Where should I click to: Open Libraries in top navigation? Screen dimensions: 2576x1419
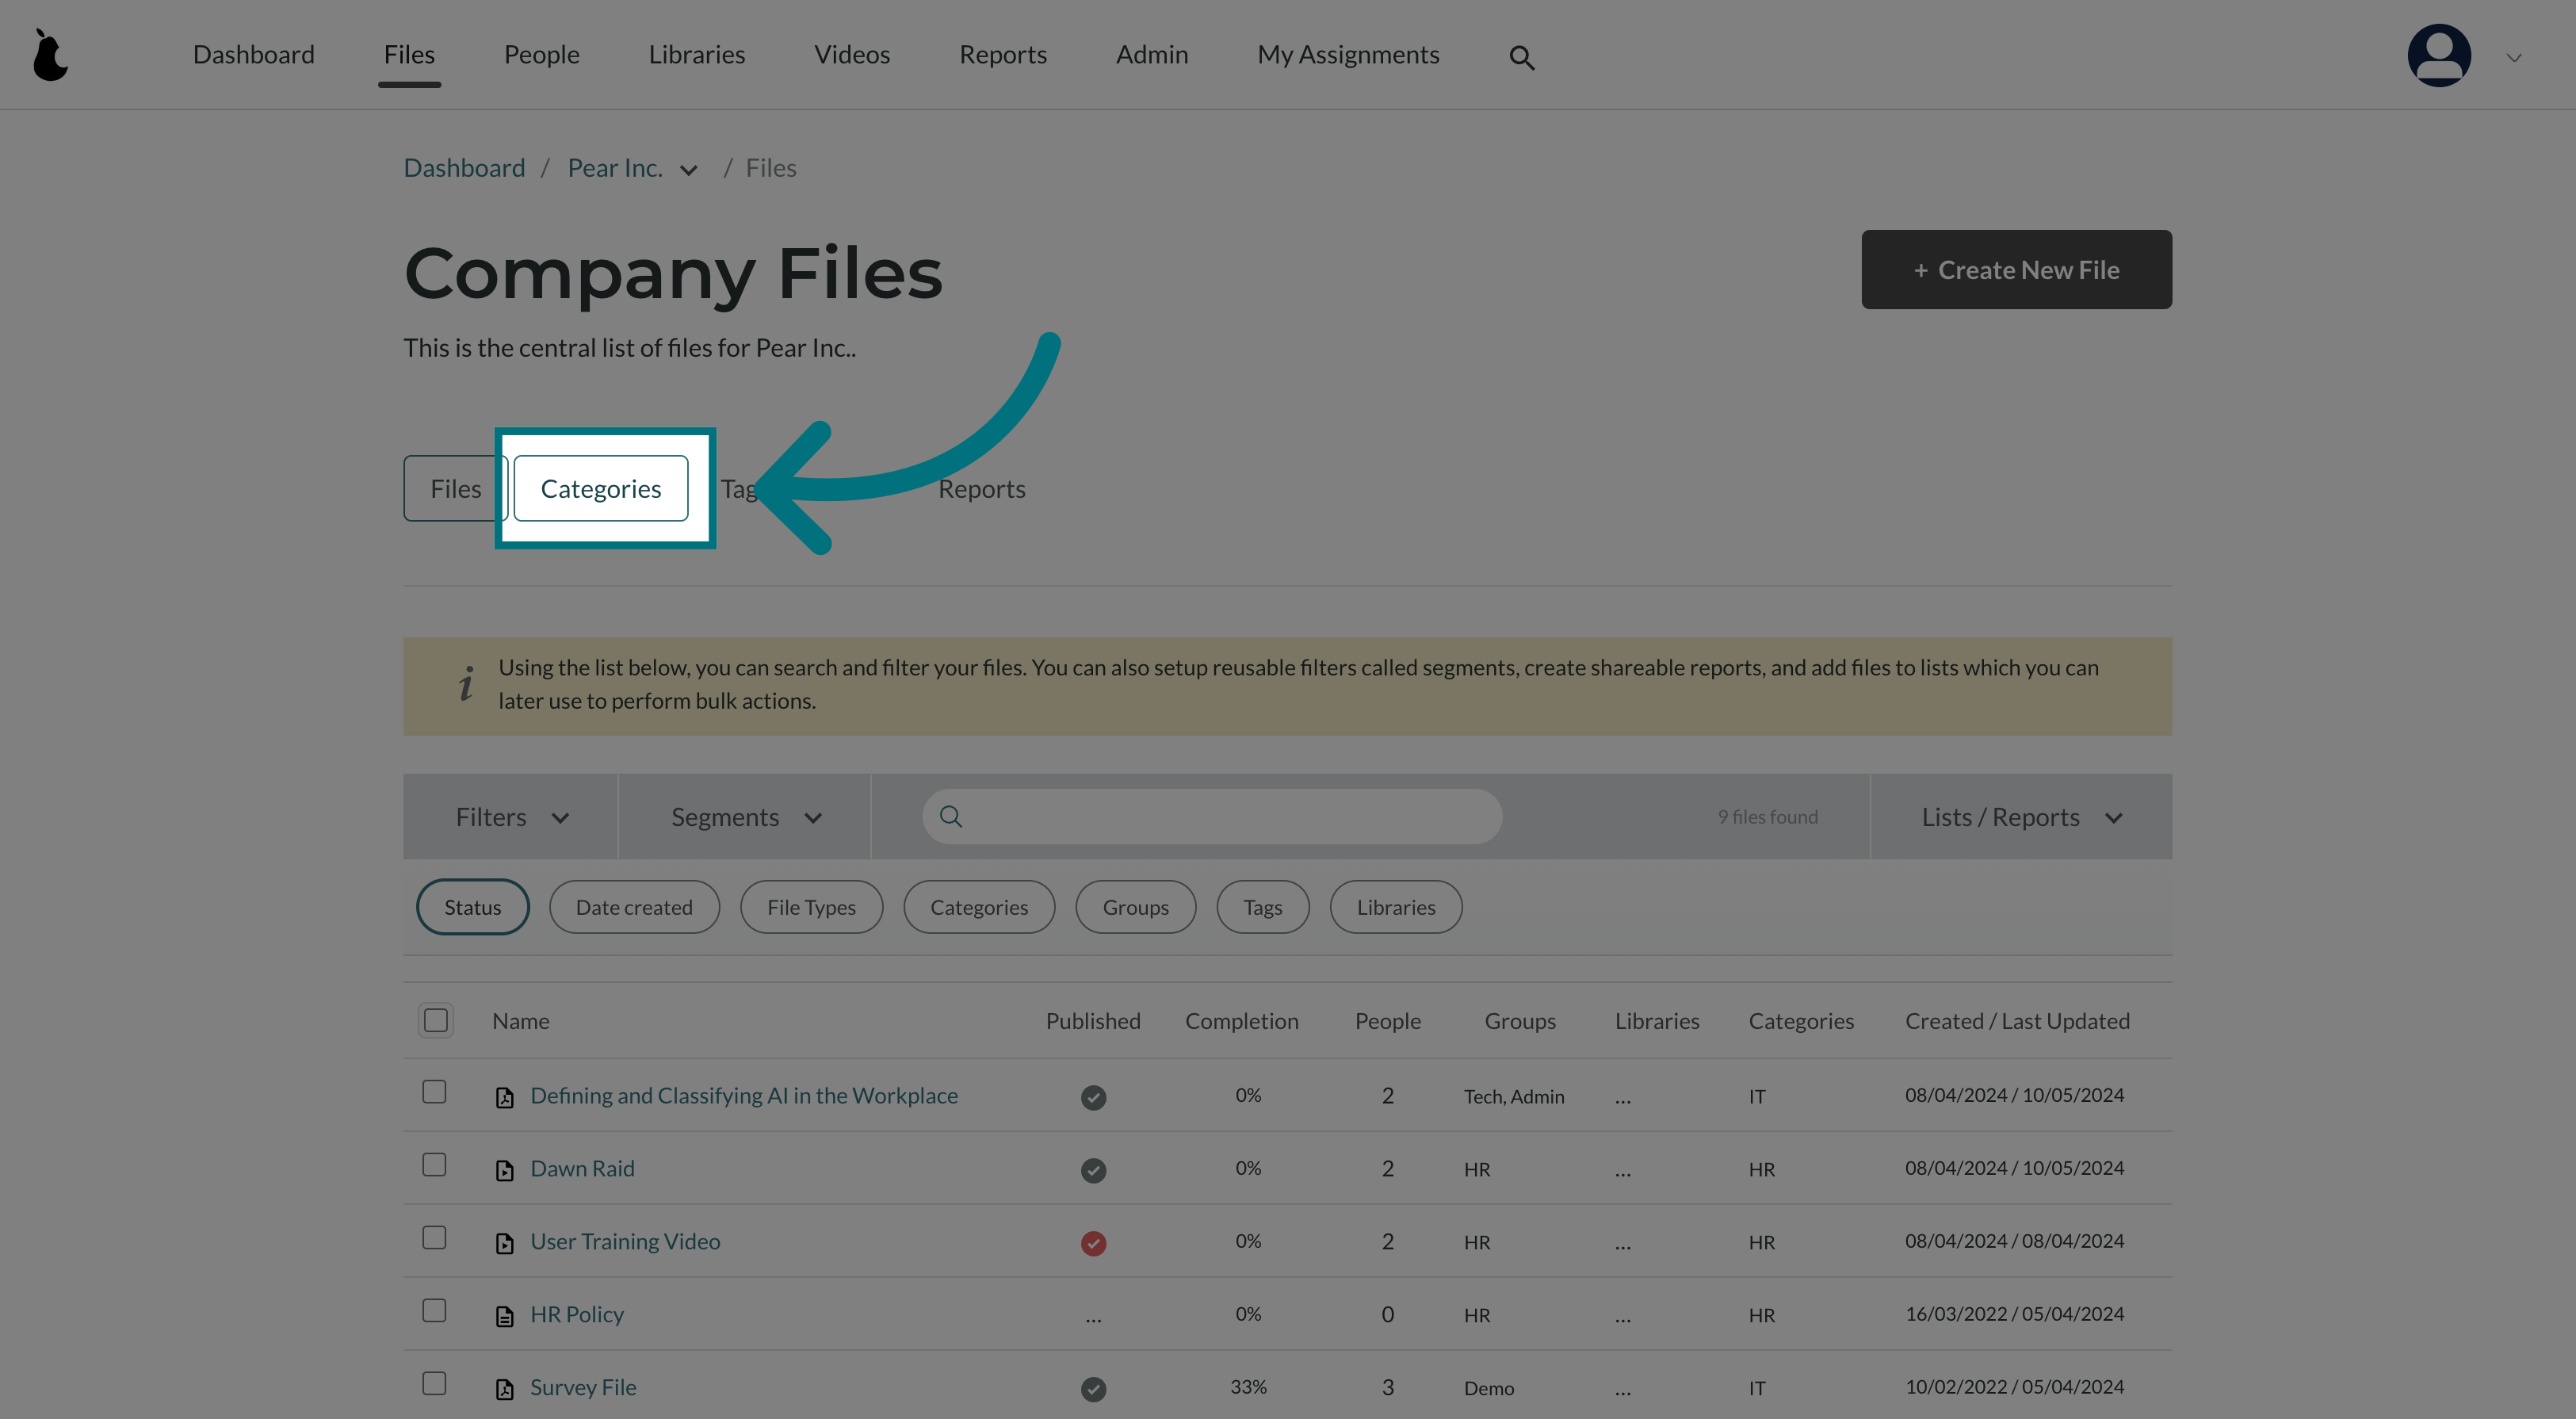696,54
